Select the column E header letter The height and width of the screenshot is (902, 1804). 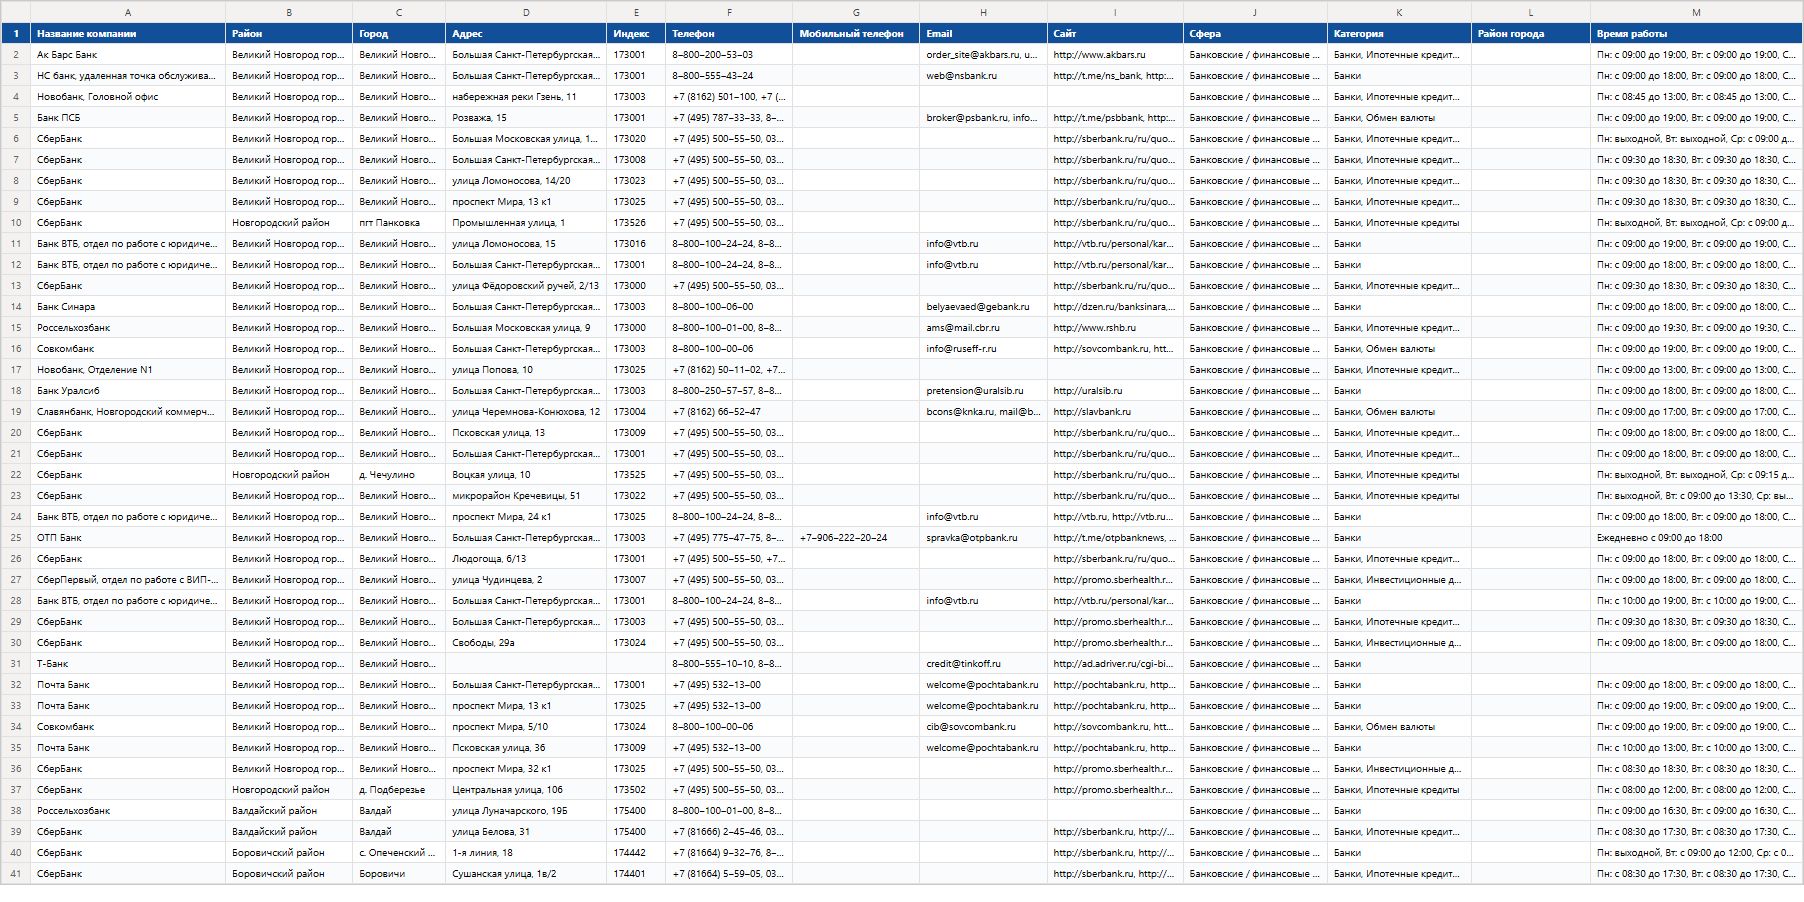click(636, 12)
